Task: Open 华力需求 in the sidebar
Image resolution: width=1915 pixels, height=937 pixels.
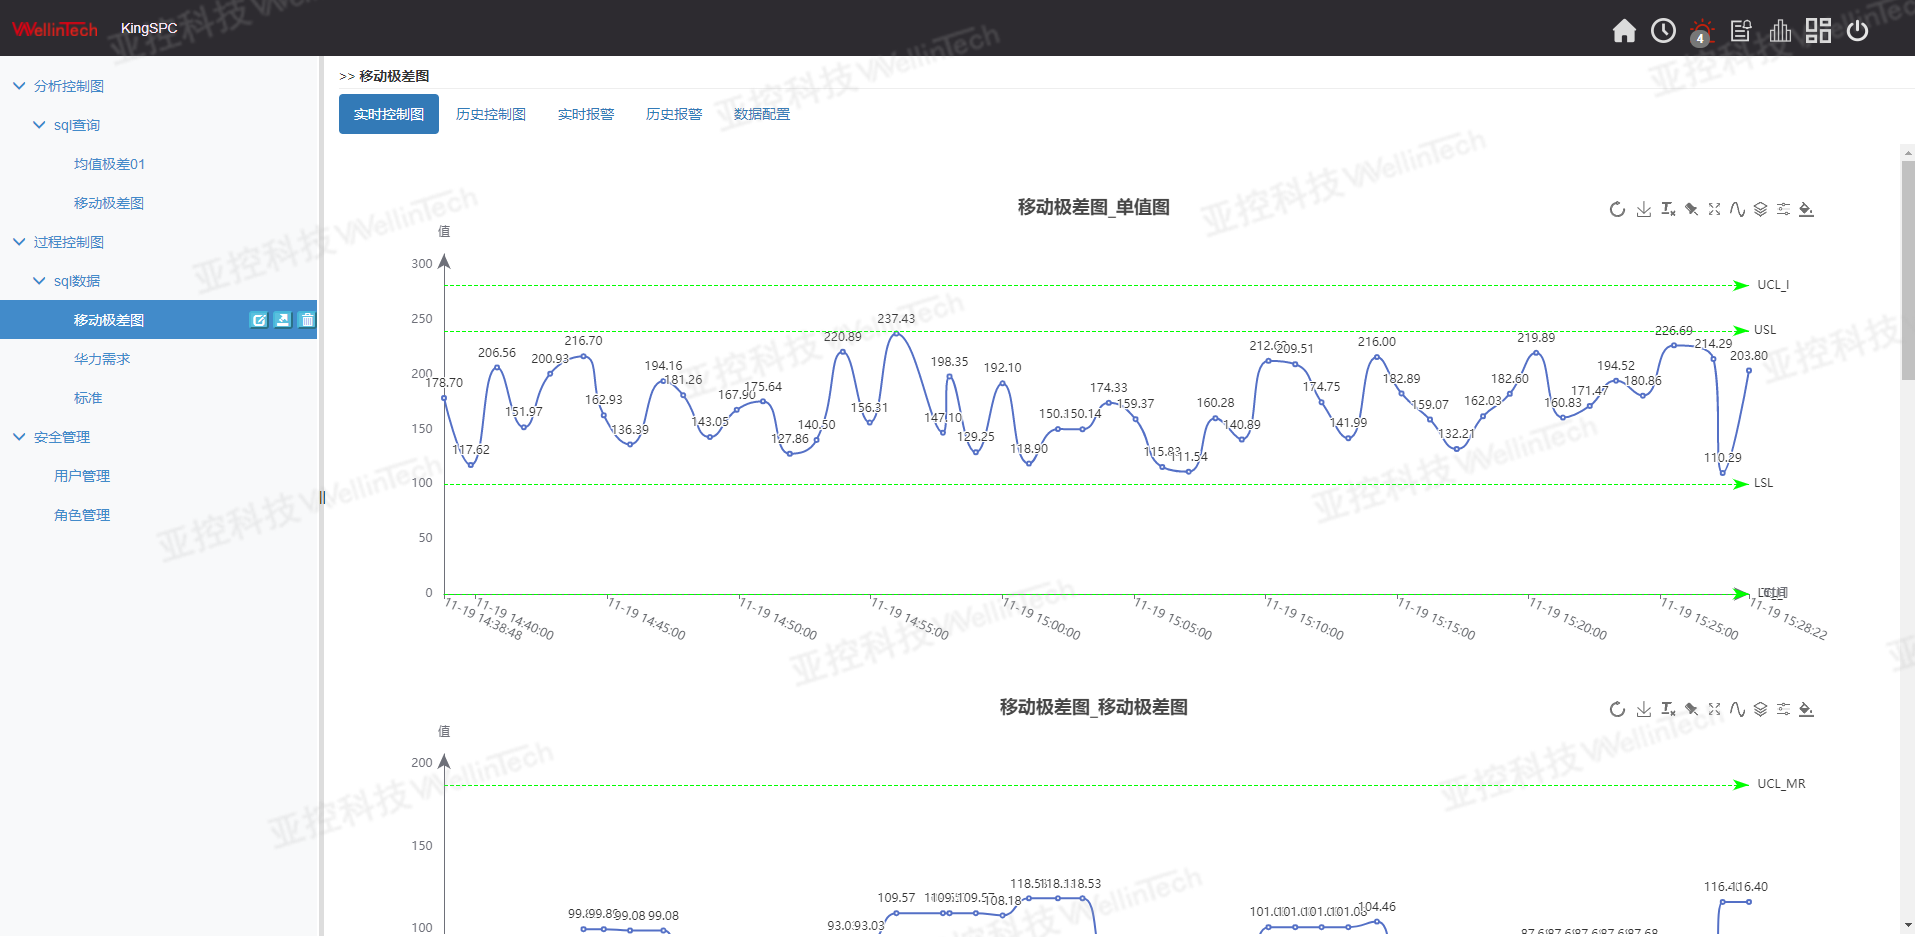Action: [102, 359]
